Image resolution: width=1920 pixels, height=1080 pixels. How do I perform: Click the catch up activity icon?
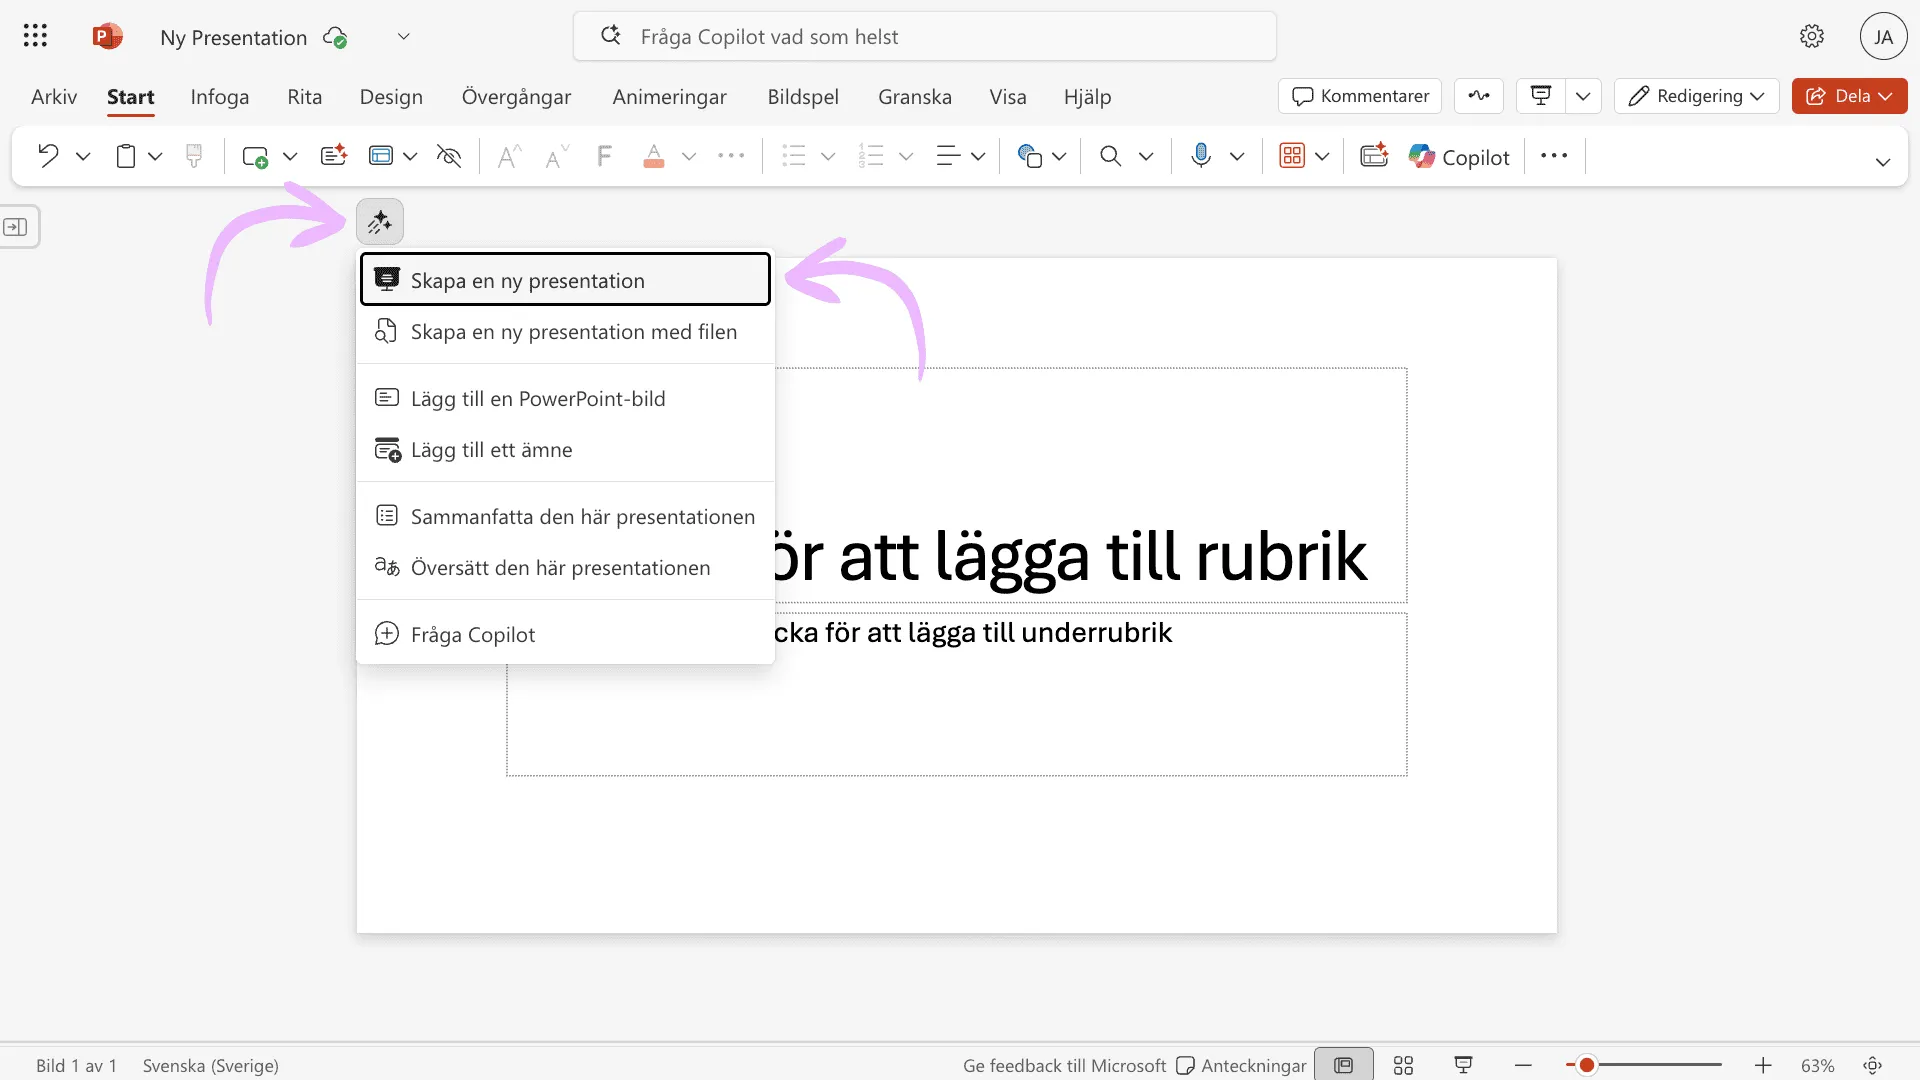[x=1479, y=96]
